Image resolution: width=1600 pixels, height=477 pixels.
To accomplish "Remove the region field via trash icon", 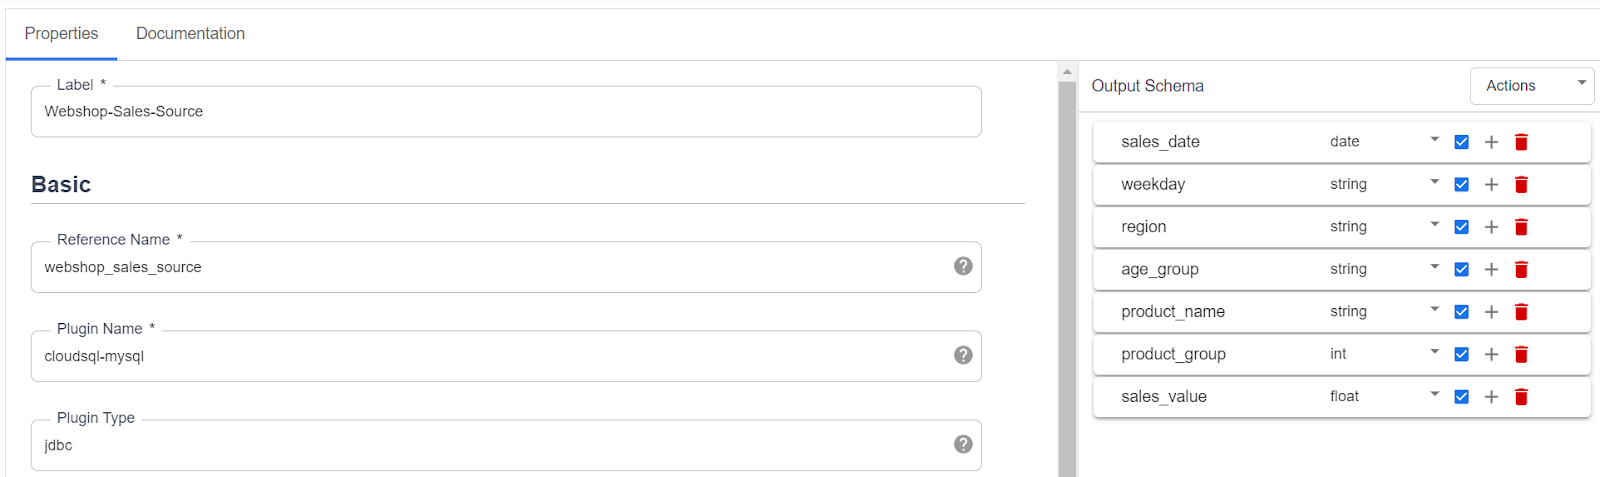I will [x=1521, y=227].
